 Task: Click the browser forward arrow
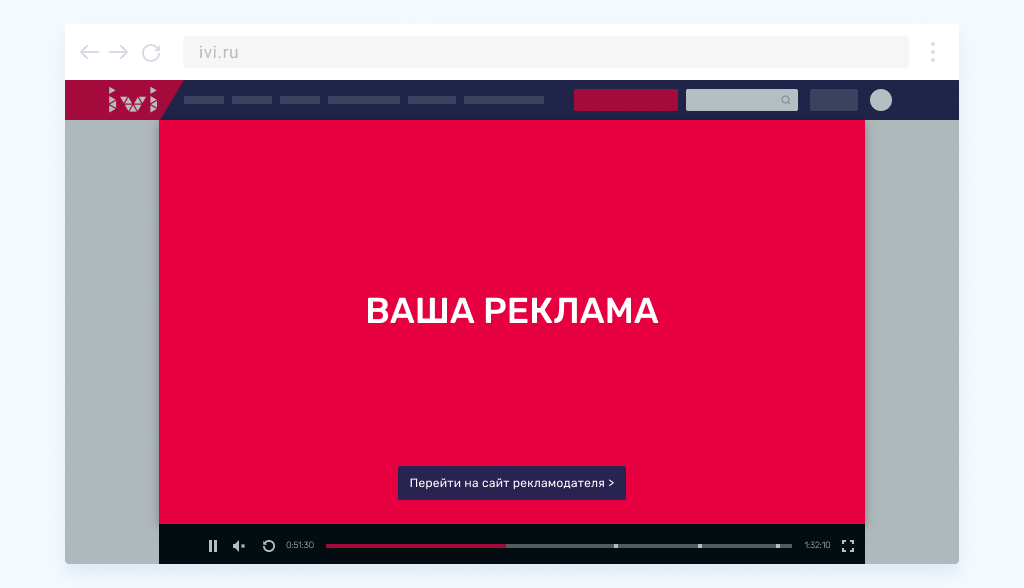coord(118,52)
